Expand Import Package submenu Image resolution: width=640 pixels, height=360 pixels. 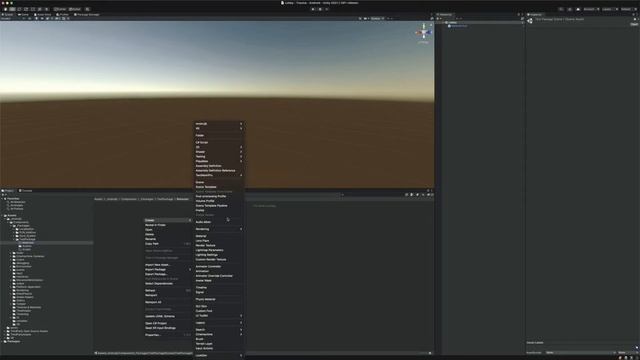pyautogui.click(x=167, y=269)
